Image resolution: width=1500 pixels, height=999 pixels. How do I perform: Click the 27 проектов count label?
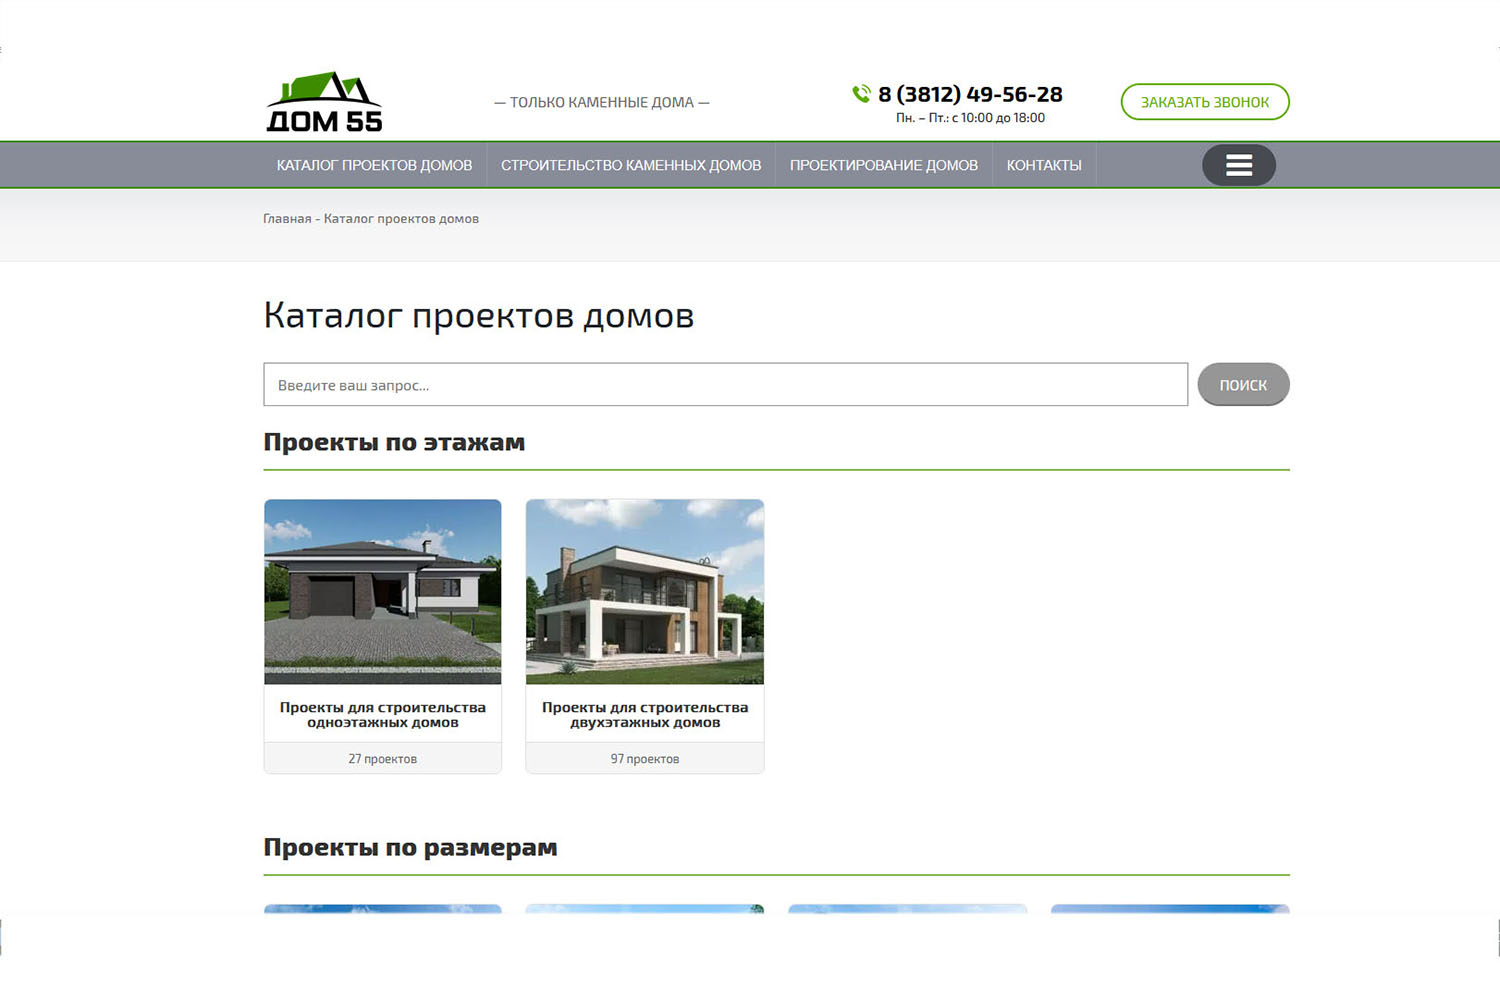click(383, 759)
